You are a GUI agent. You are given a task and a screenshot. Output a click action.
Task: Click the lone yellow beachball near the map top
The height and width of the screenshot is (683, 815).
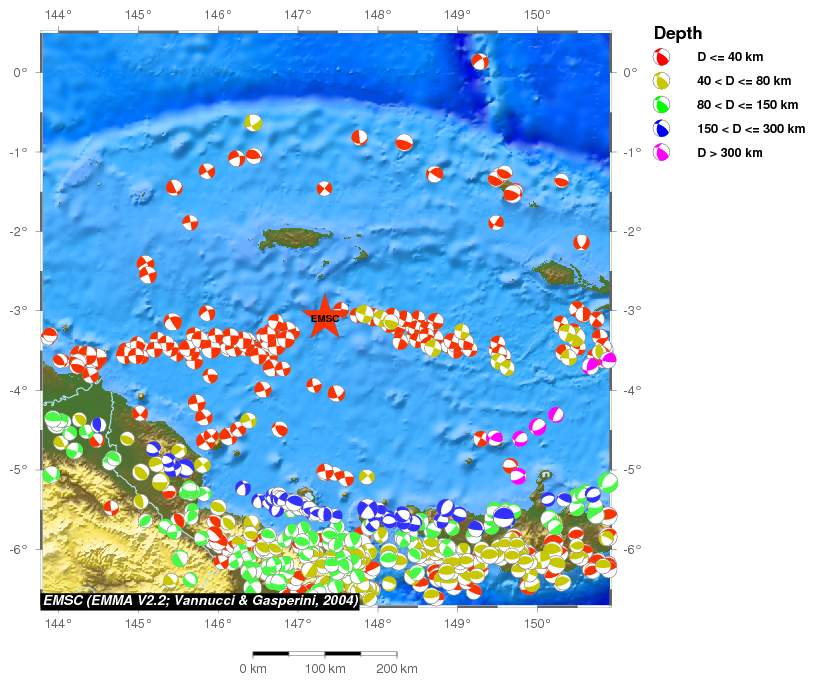pos(253,122)
